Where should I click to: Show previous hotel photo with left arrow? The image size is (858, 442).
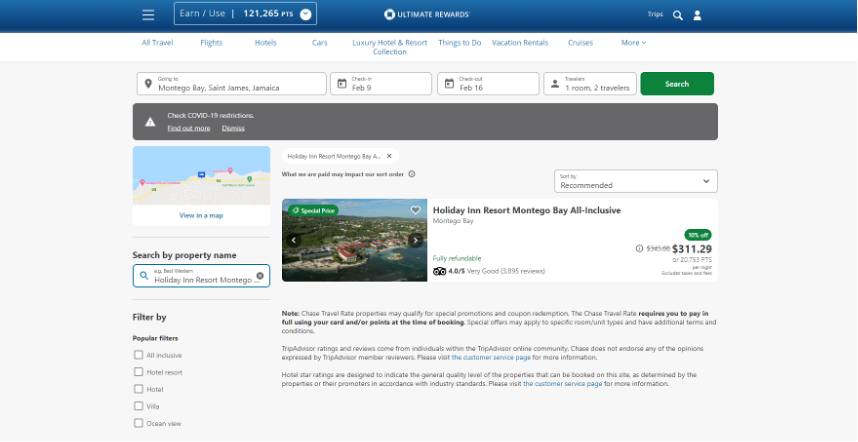click(x=294, y=240)
